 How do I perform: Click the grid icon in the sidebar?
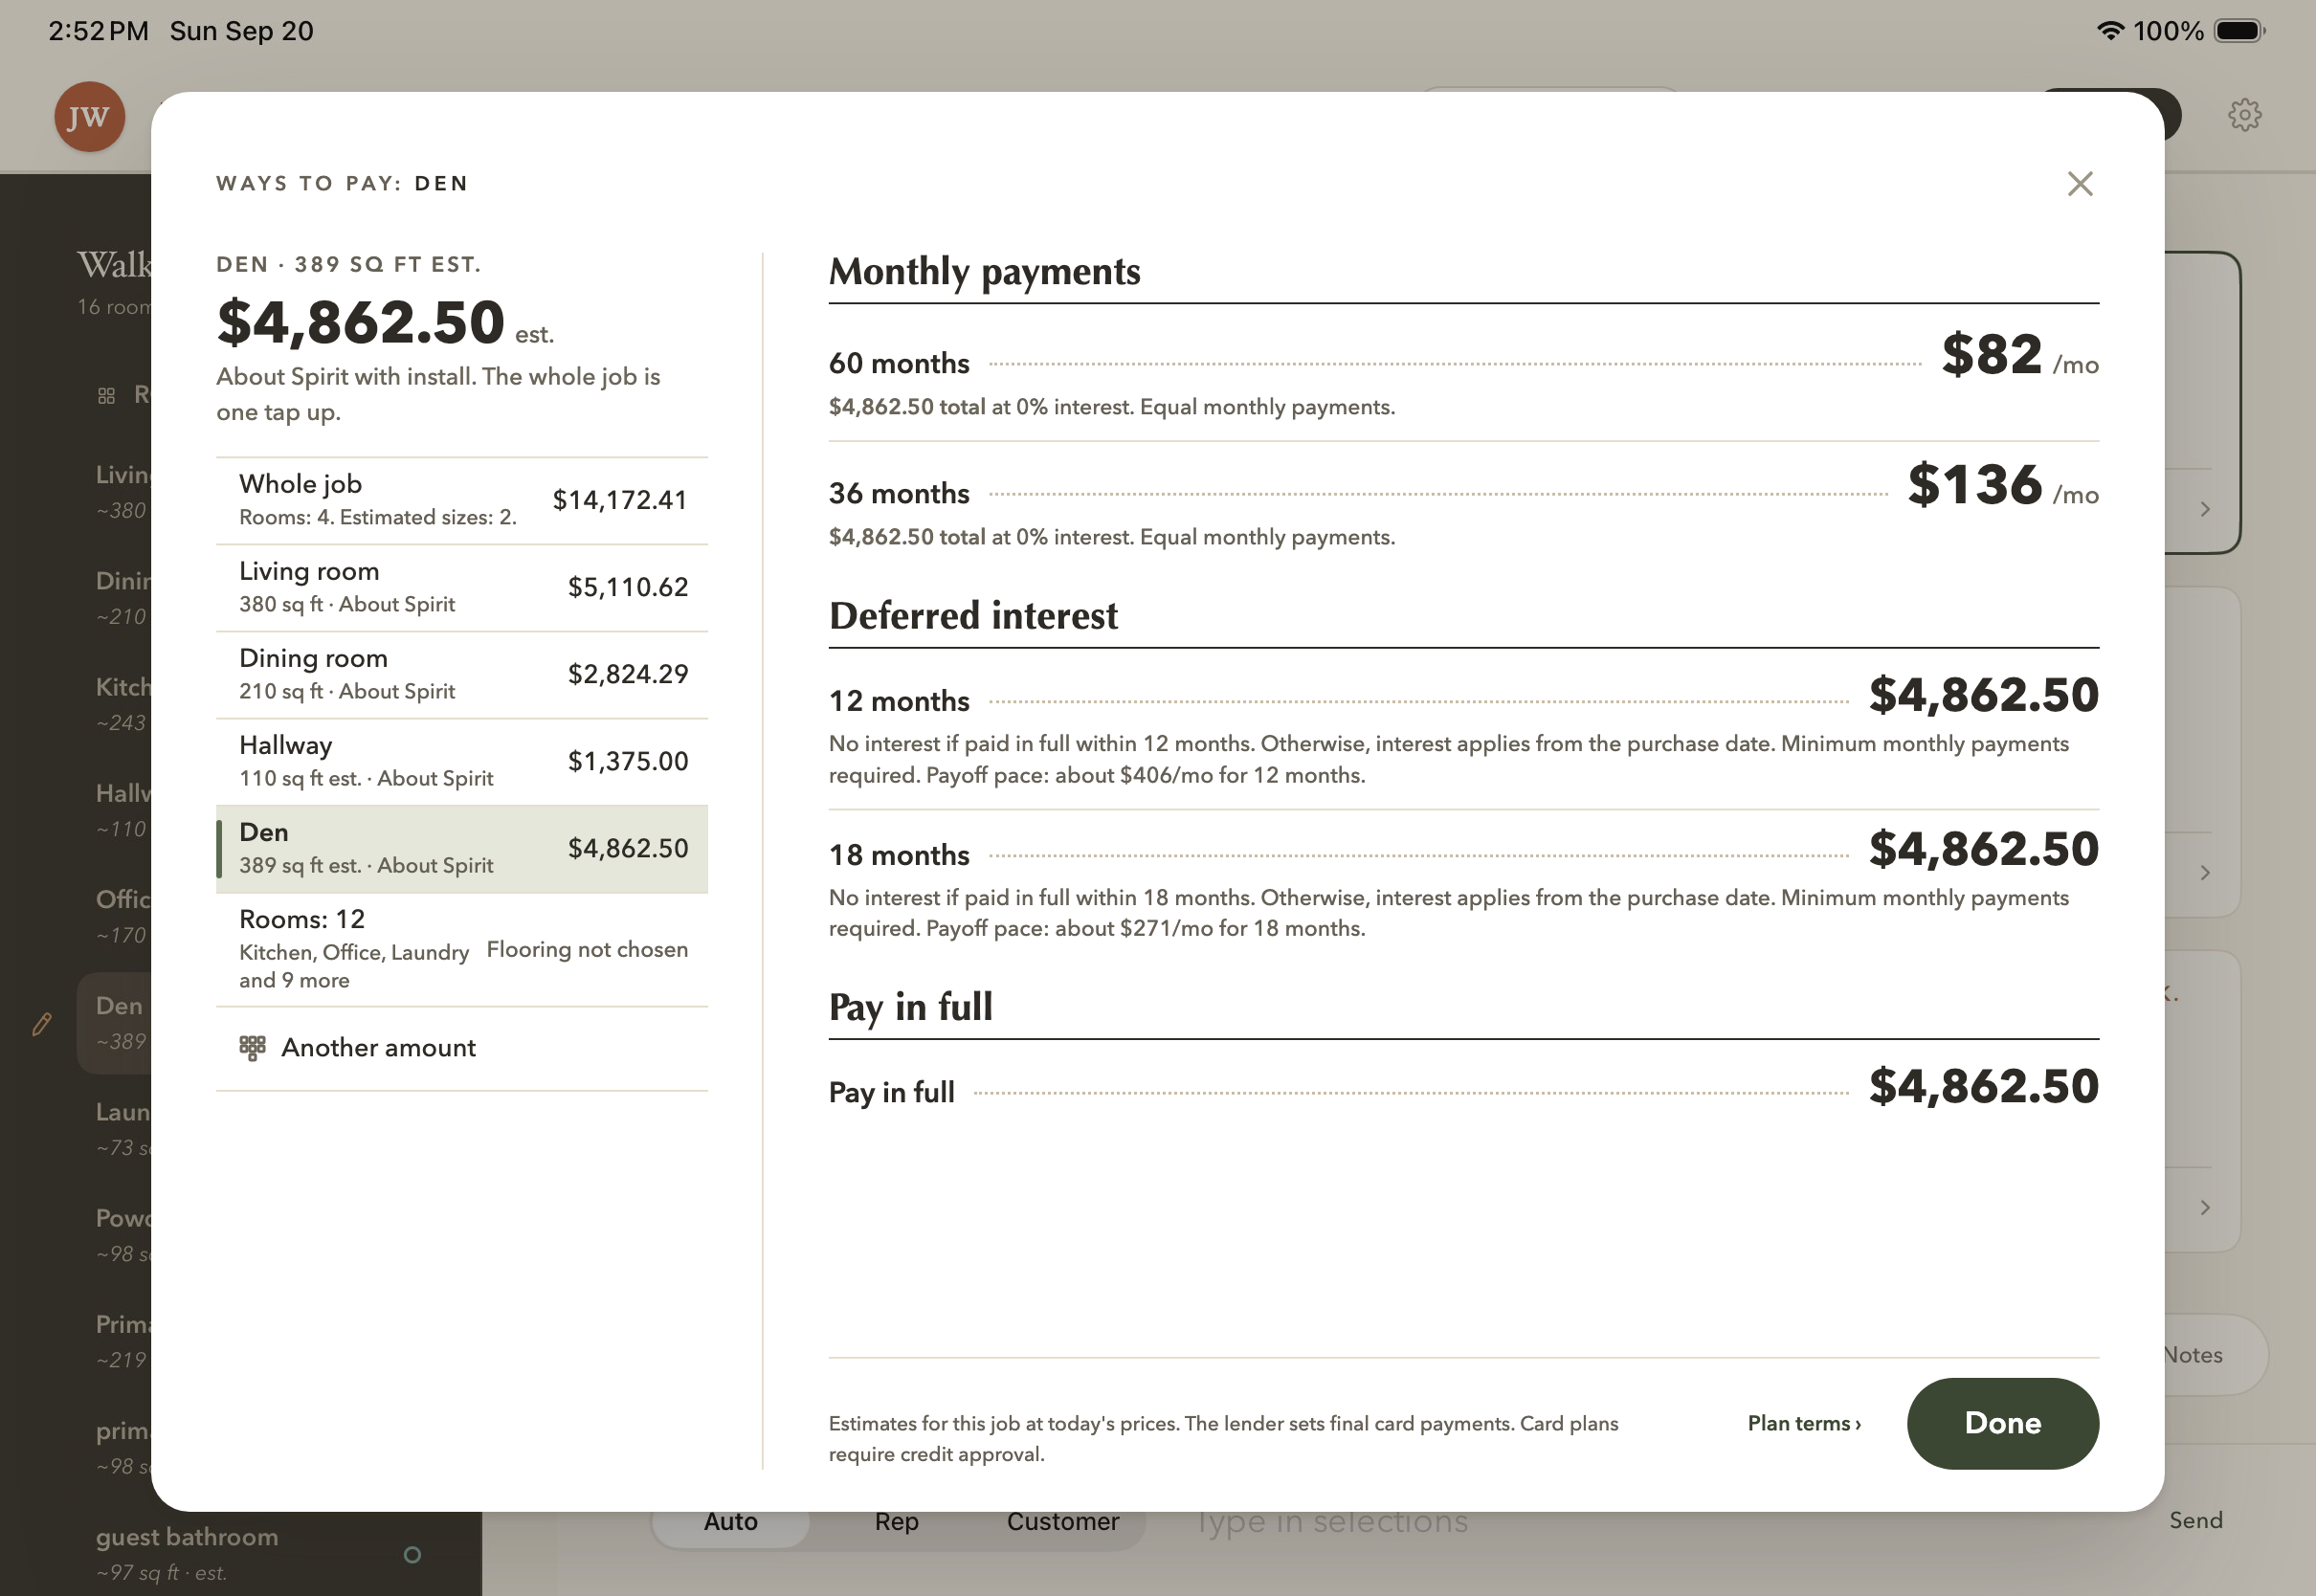pyautogui.click(x=106, y=395)
